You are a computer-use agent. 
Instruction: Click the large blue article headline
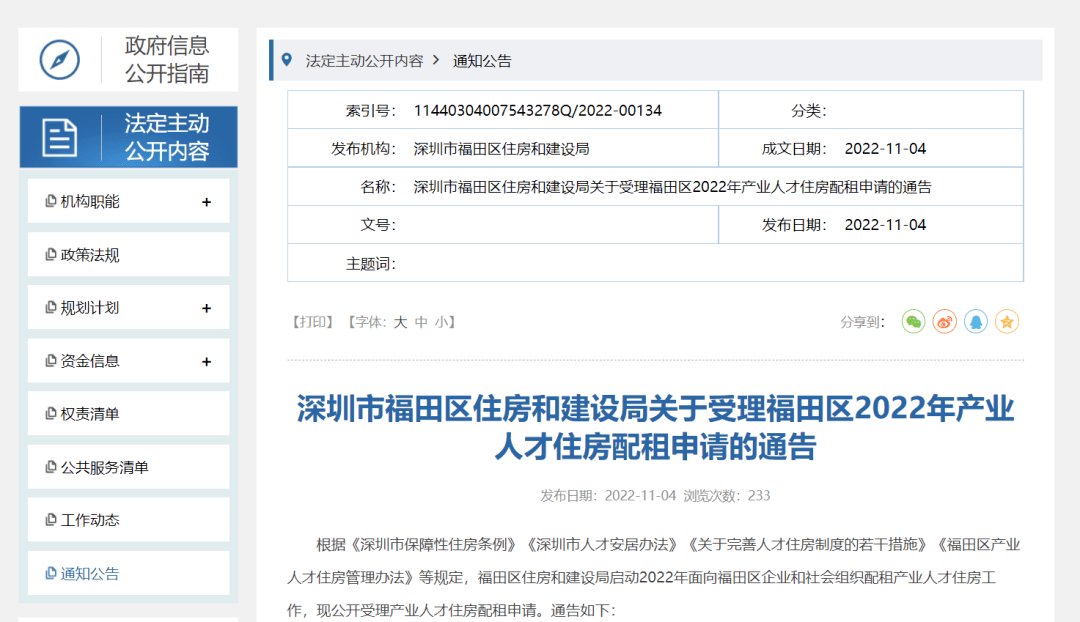[655, 427]
